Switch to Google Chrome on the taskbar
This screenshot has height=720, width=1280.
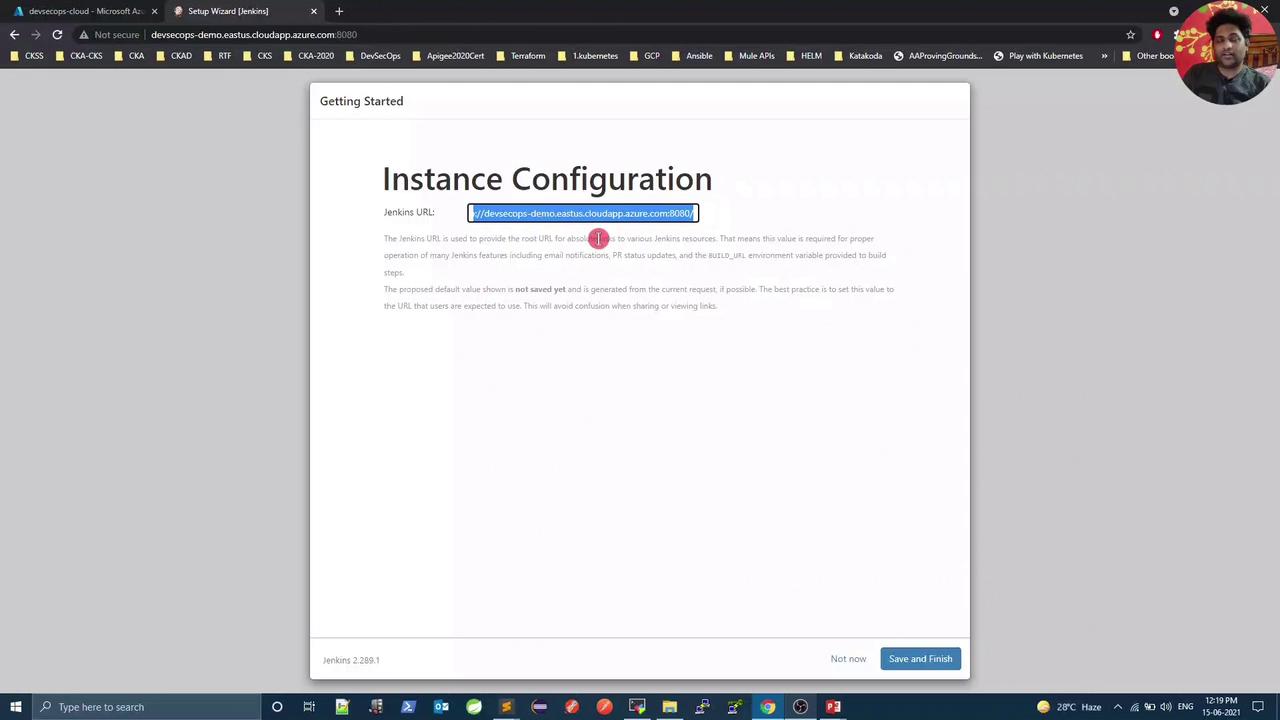tap(767, 707)
